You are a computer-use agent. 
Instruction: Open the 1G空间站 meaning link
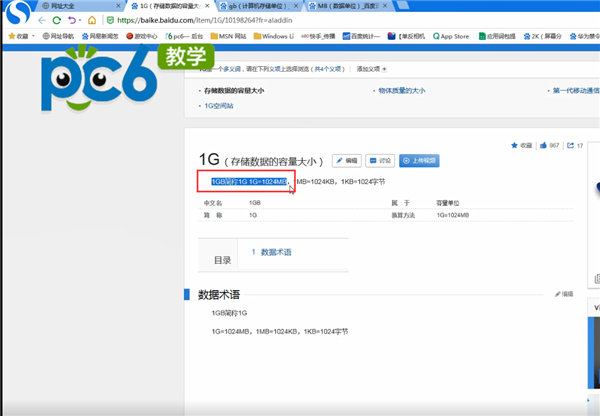click(x=218, y=106)
